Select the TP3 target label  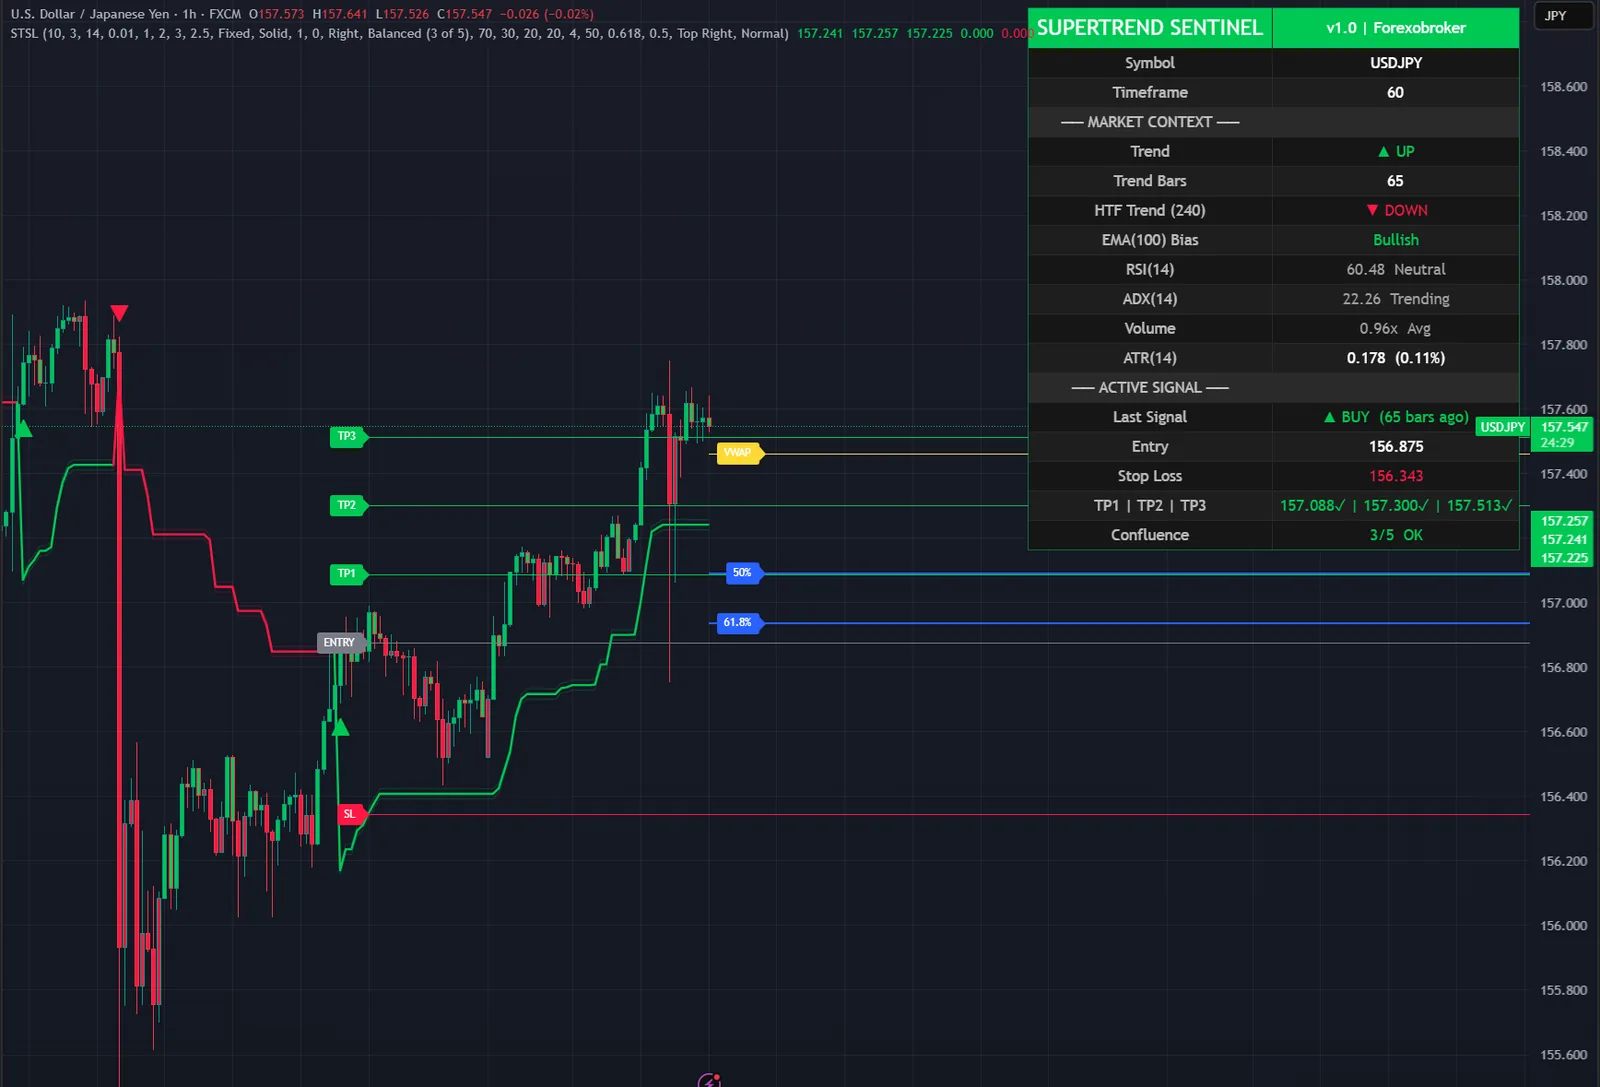[348, 436]
